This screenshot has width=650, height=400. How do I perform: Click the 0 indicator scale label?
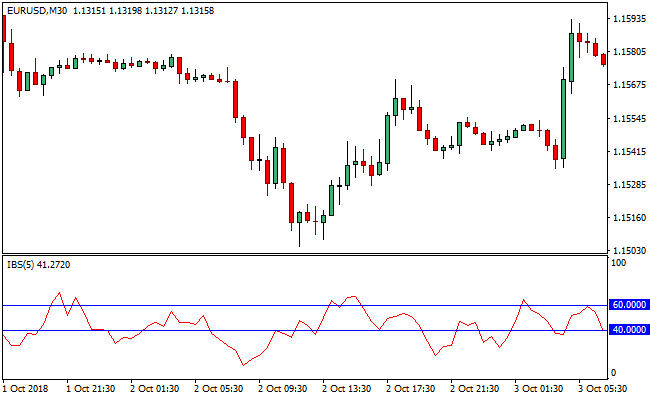[x=614, y=373]
